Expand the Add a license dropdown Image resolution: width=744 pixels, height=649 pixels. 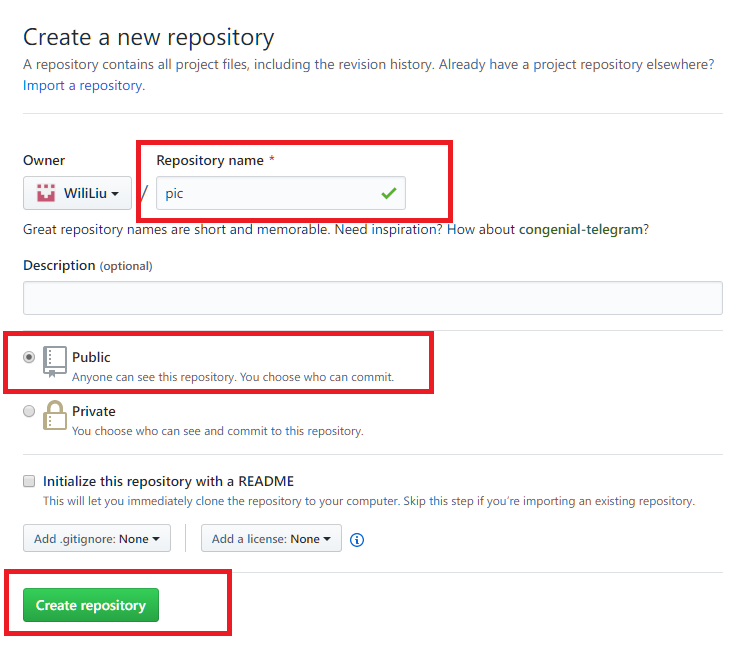coord(271,538)
